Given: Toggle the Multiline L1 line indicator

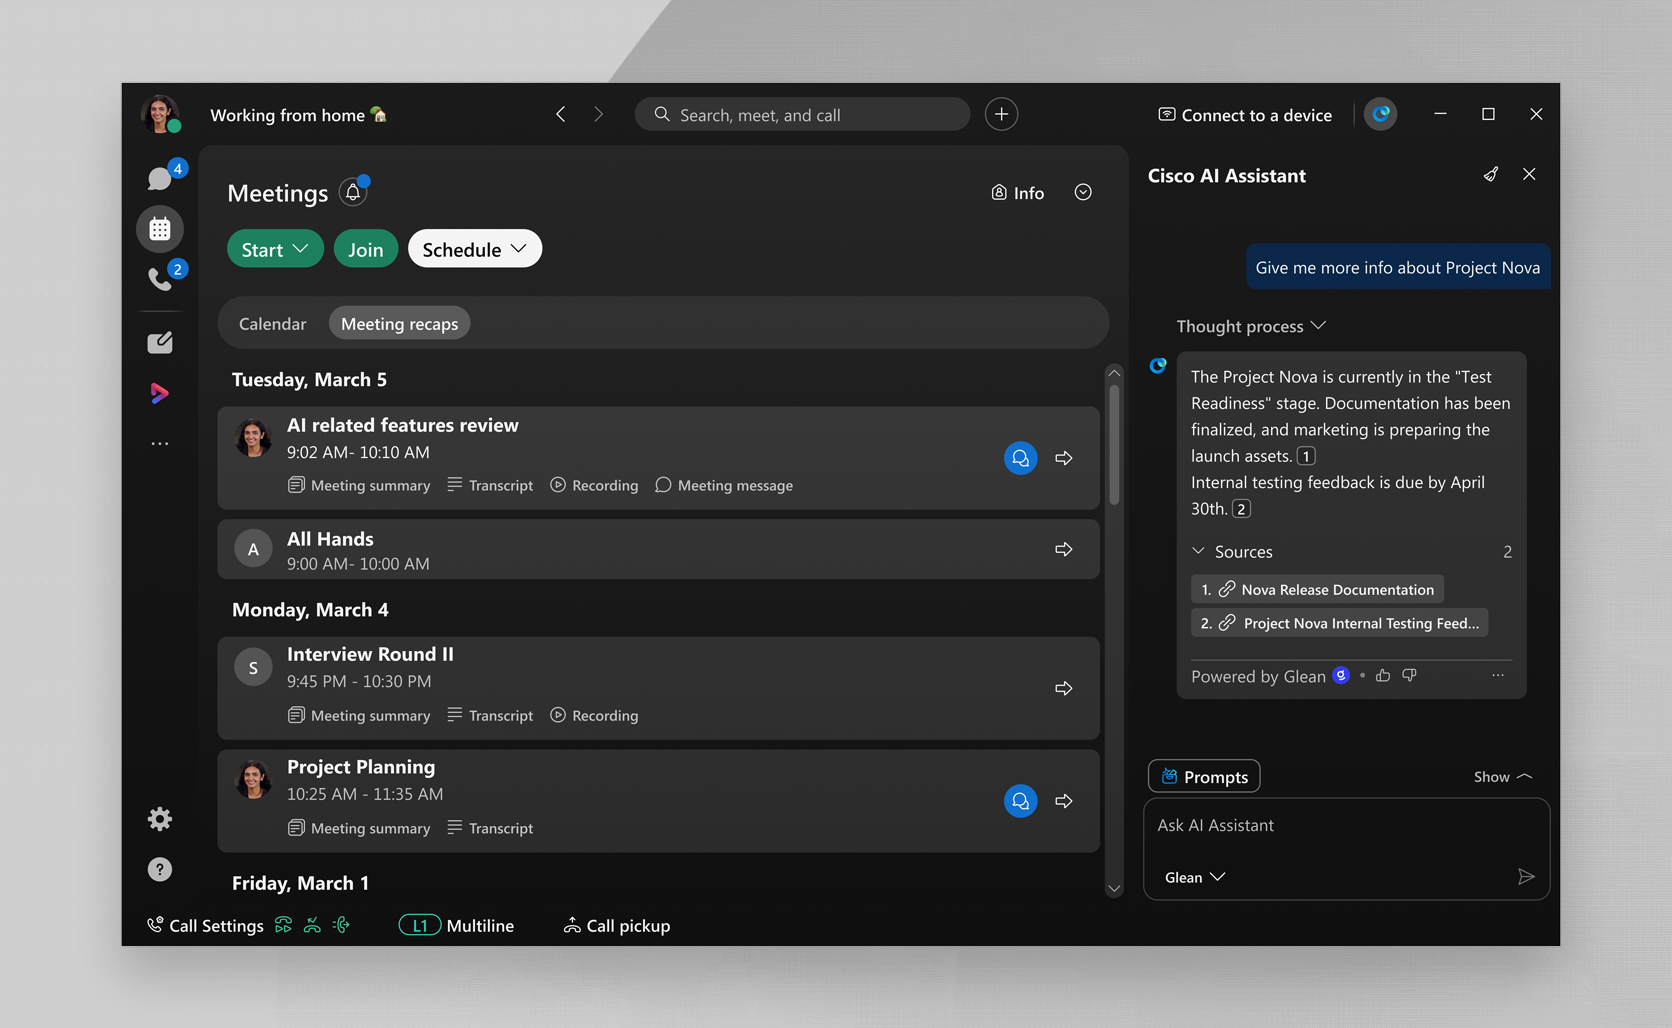Looking at the screenshot, I should tap(420, 926).
